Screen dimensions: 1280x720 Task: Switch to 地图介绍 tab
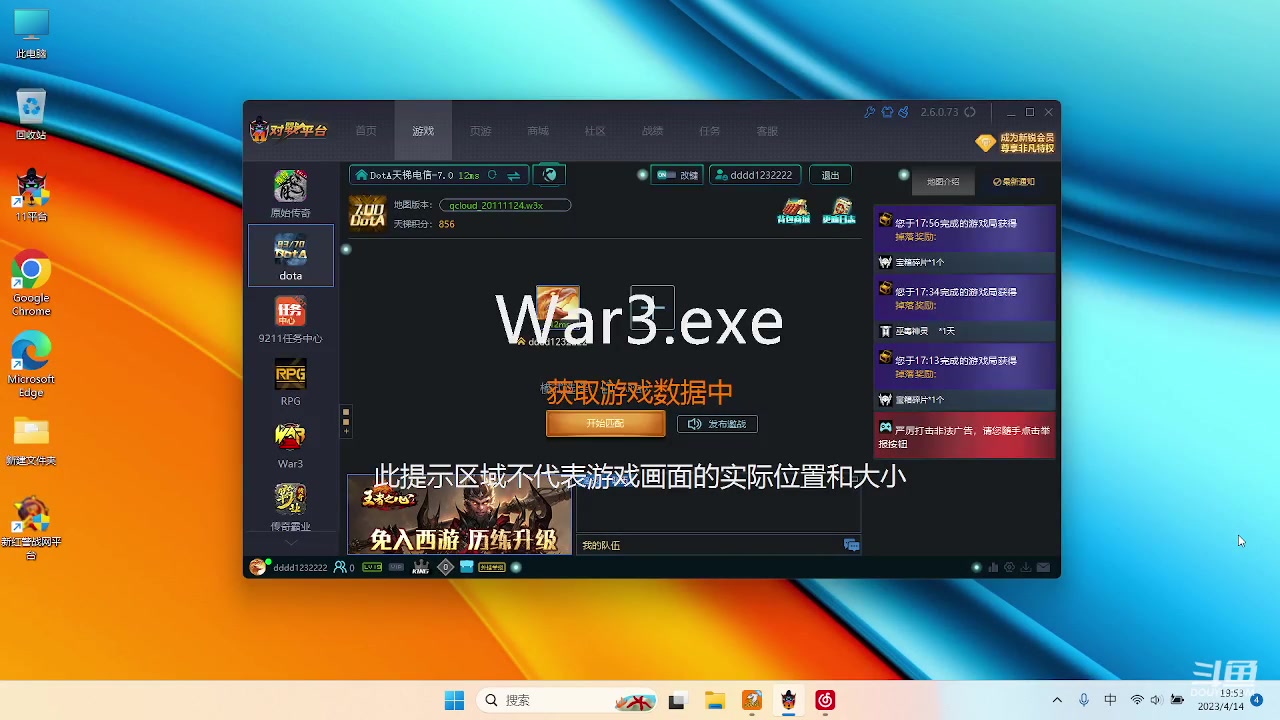pos(942,182)
